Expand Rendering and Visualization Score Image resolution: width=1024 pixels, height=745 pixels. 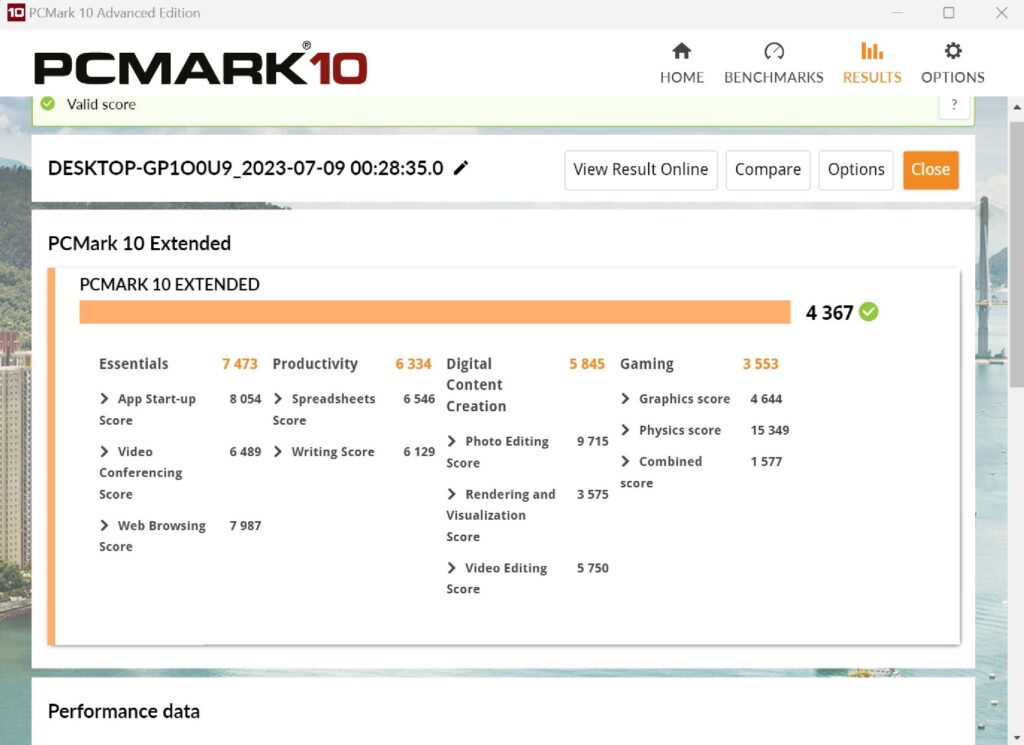pos(451,494)
